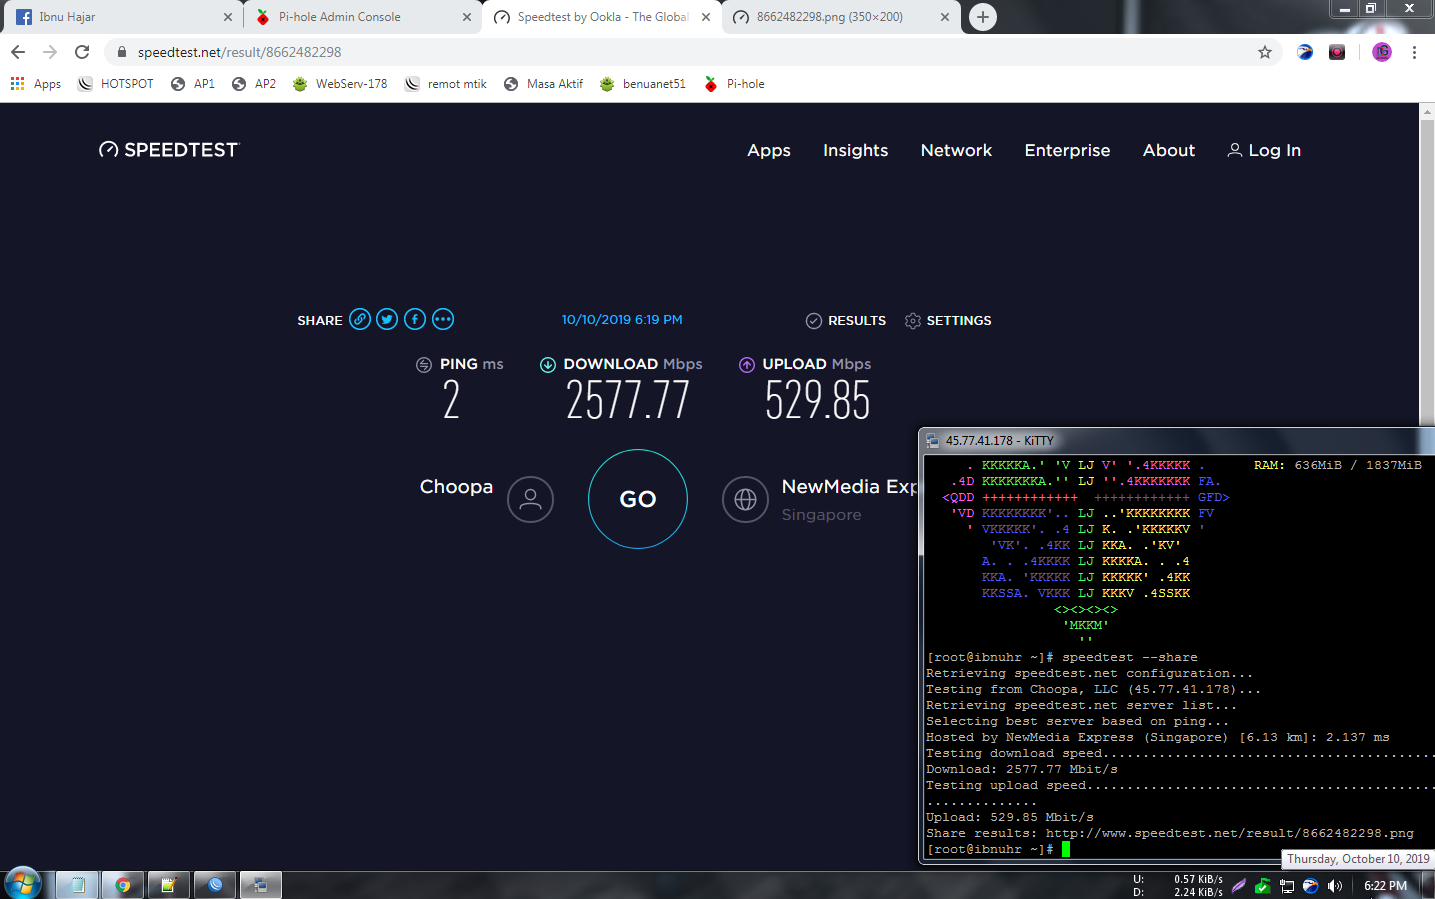Open the Masa Aktif bookmark

click(544, 84)
